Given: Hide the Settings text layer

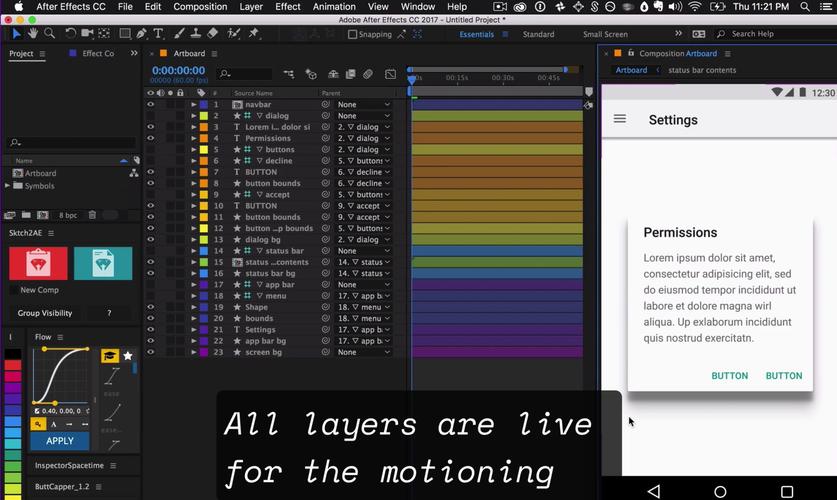Looking at the screenshot, I should (x=151, y=330).
